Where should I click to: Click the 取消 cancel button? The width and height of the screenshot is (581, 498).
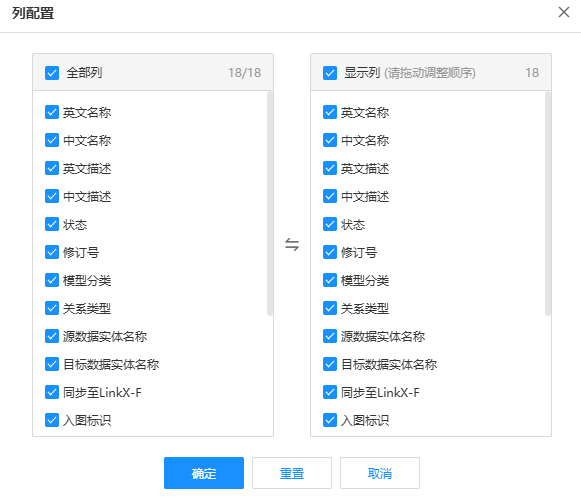tap(380, 473)
